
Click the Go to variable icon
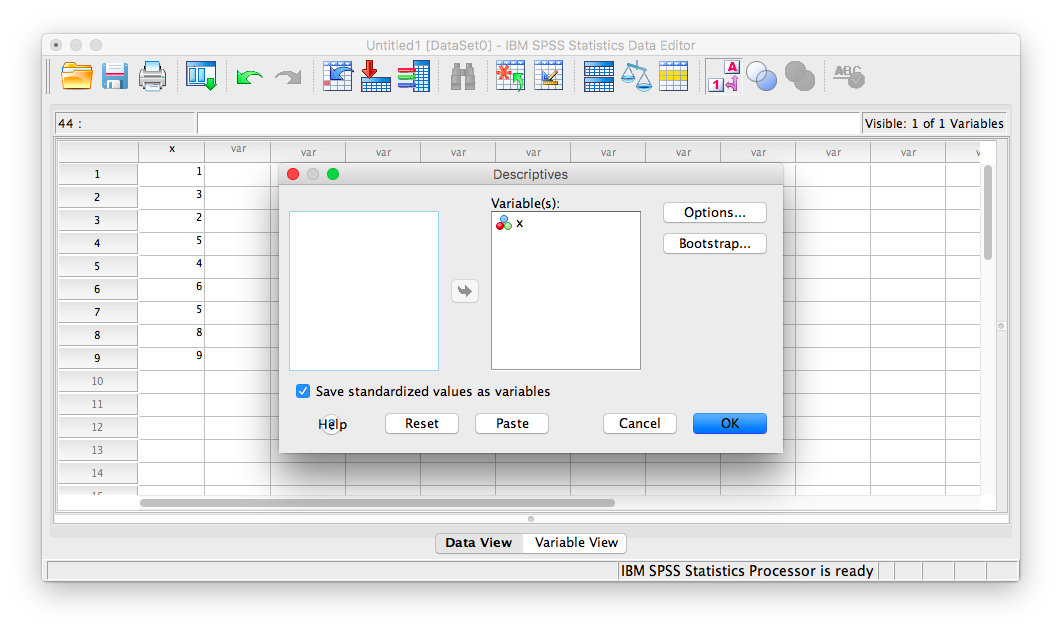[375, 76]
